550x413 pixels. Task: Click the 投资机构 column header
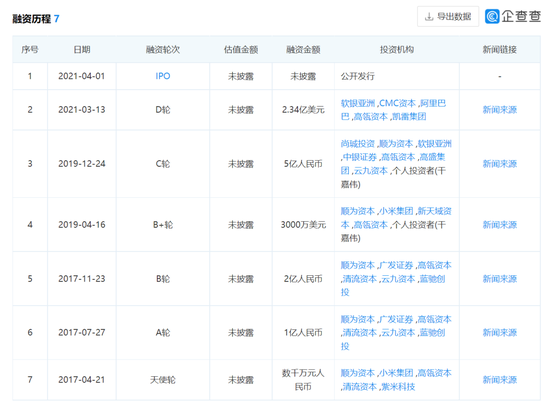click(397, 49)
